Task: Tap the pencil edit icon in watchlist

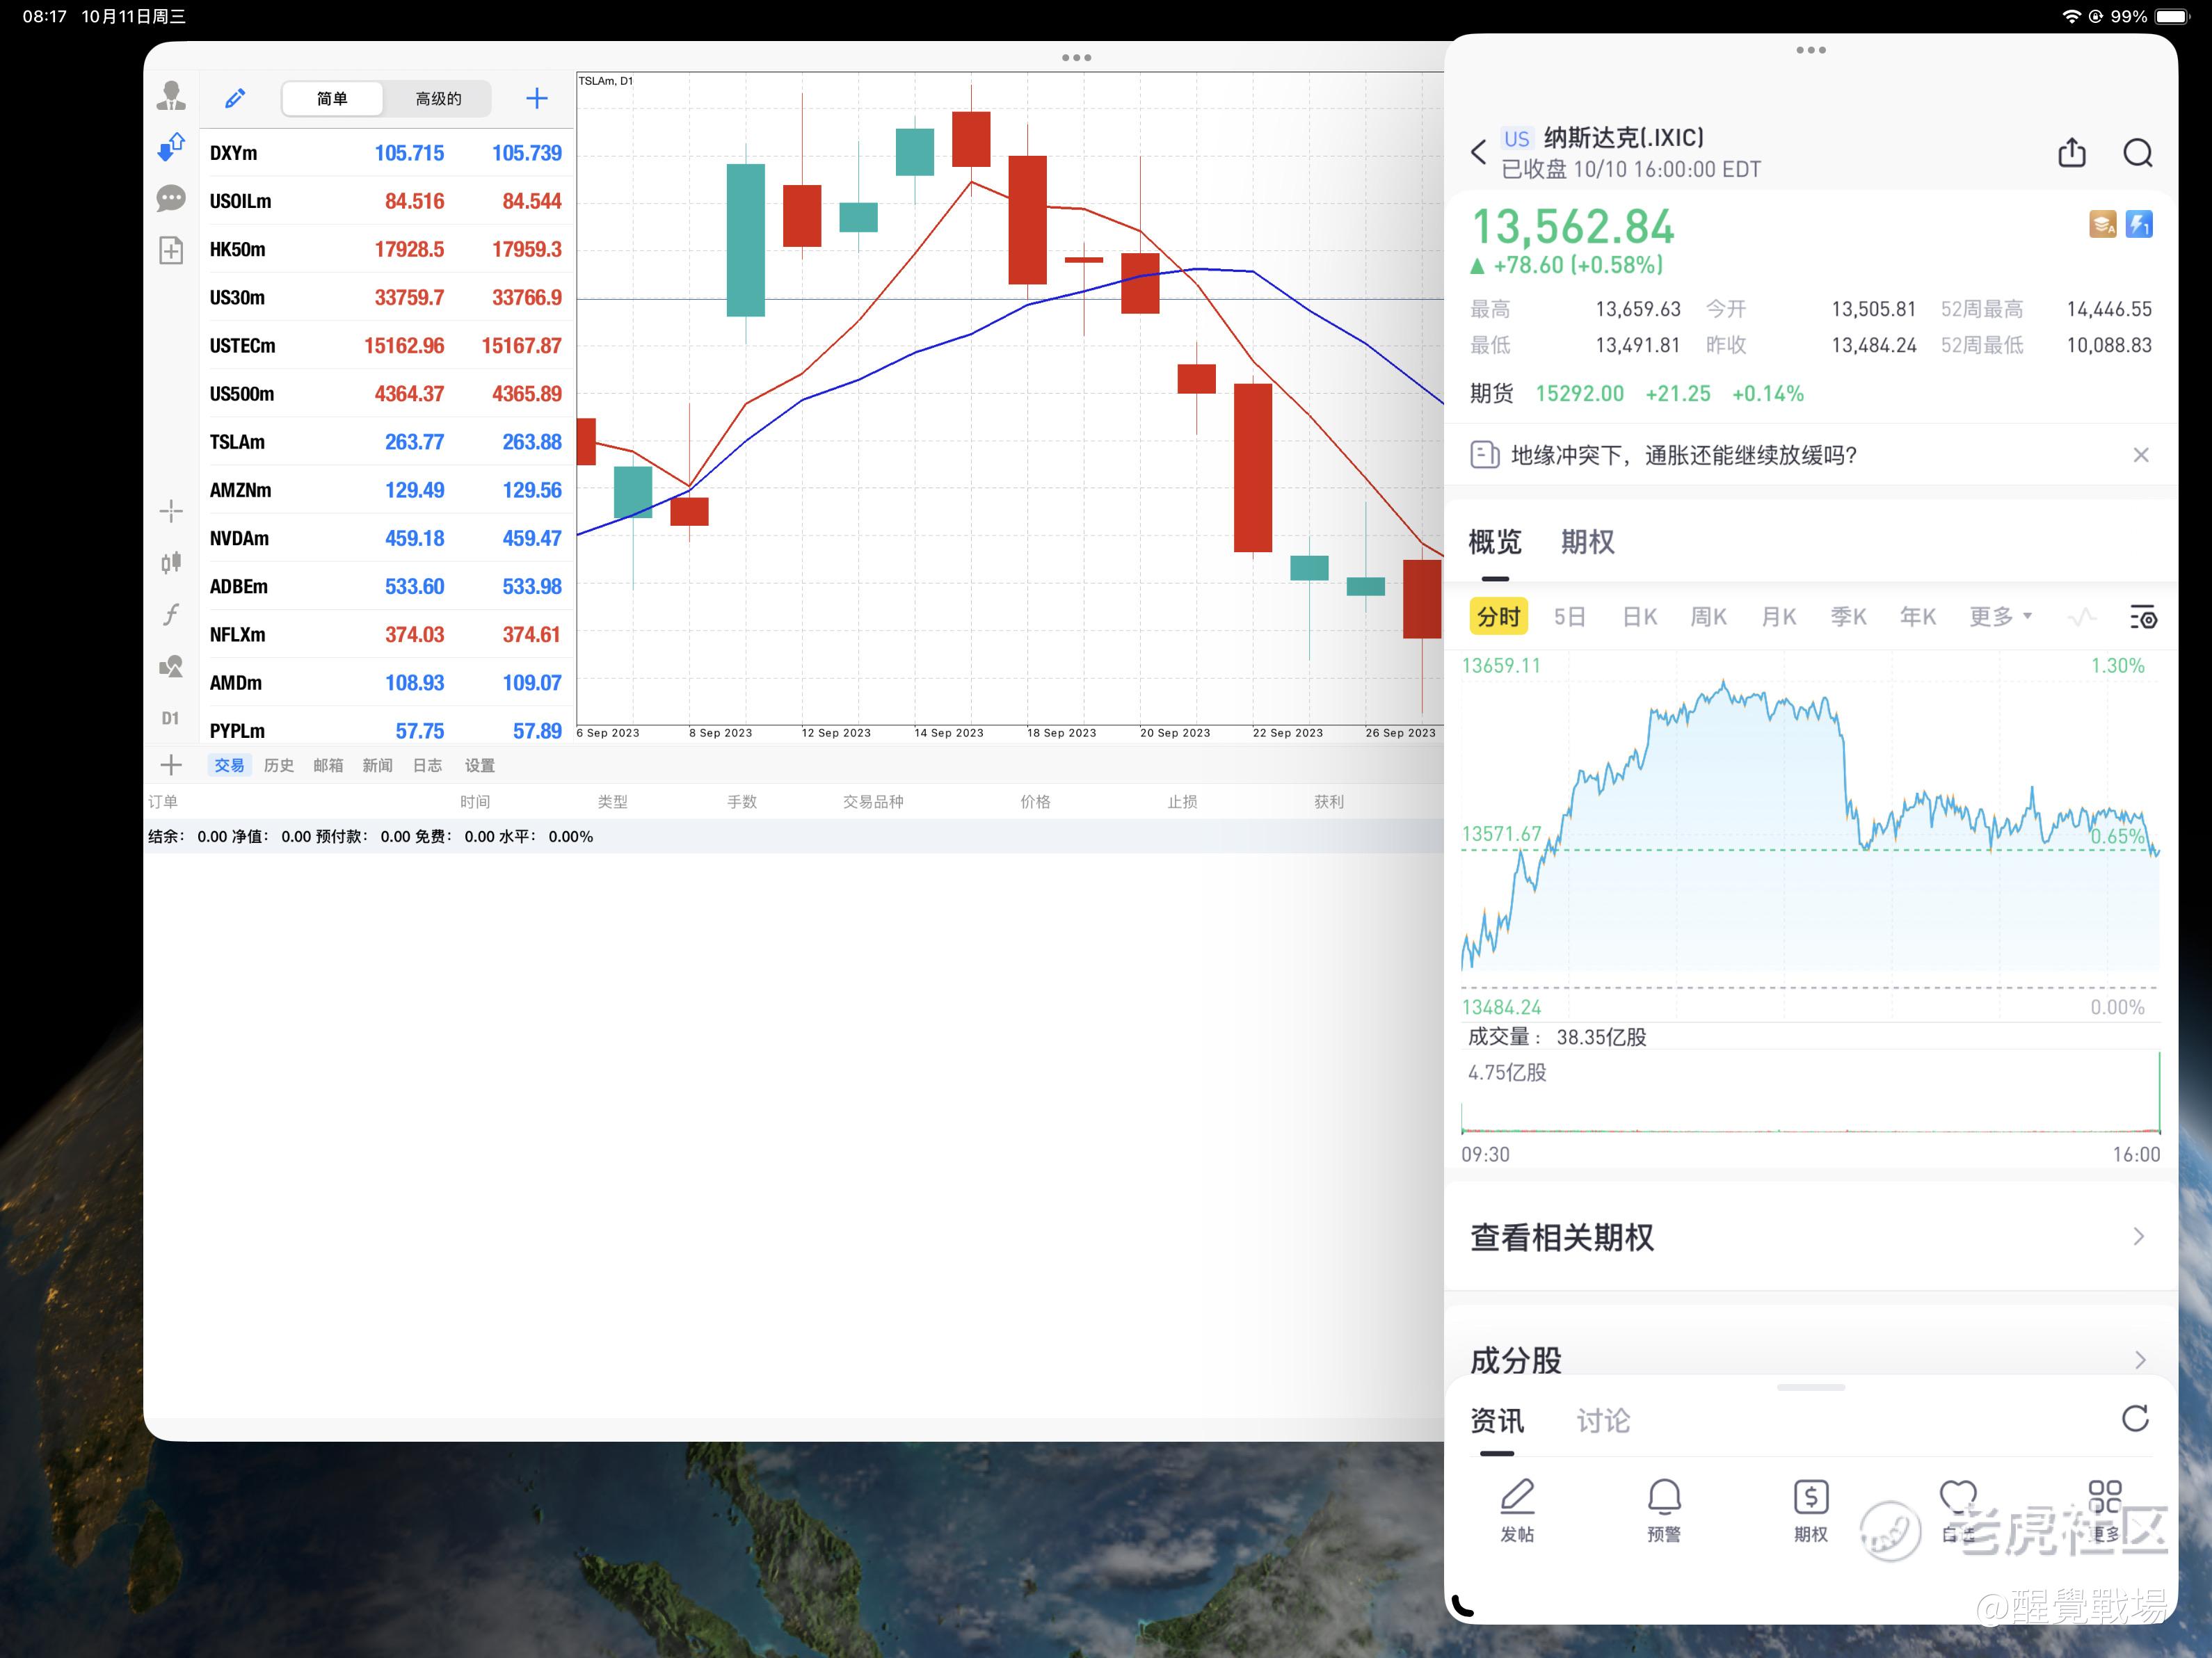Action: click(235, 98)
